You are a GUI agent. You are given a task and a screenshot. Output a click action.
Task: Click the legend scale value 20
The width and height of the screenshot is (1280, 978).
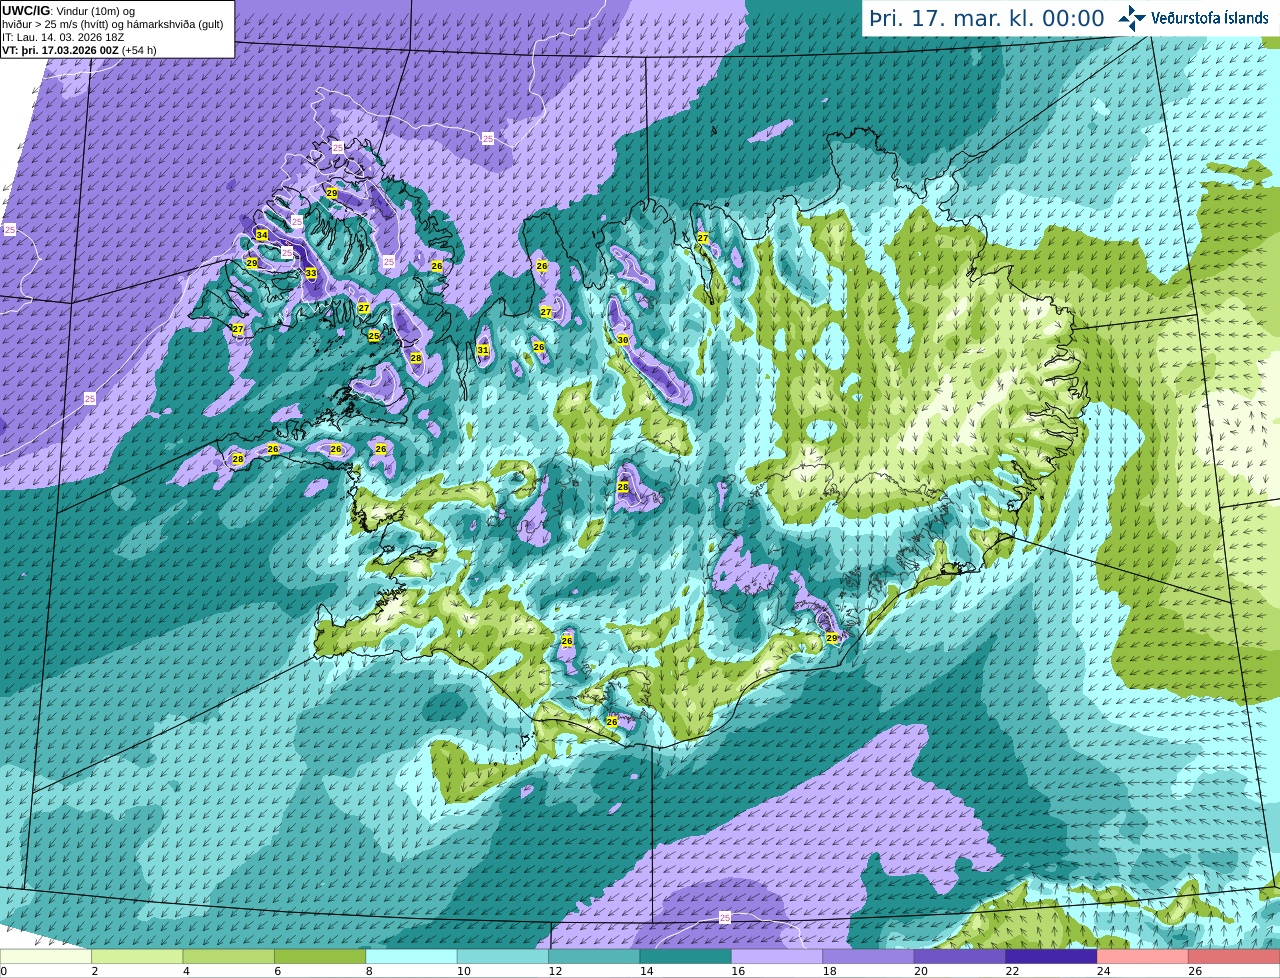click(920, 971)
